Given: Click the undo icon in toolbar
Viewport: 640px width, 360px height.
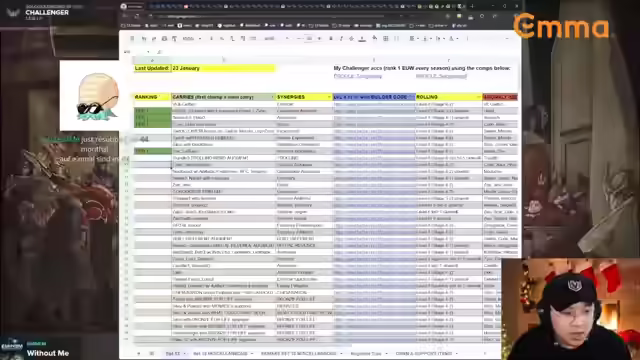Looking at the screenshot, I should (144, 39).
